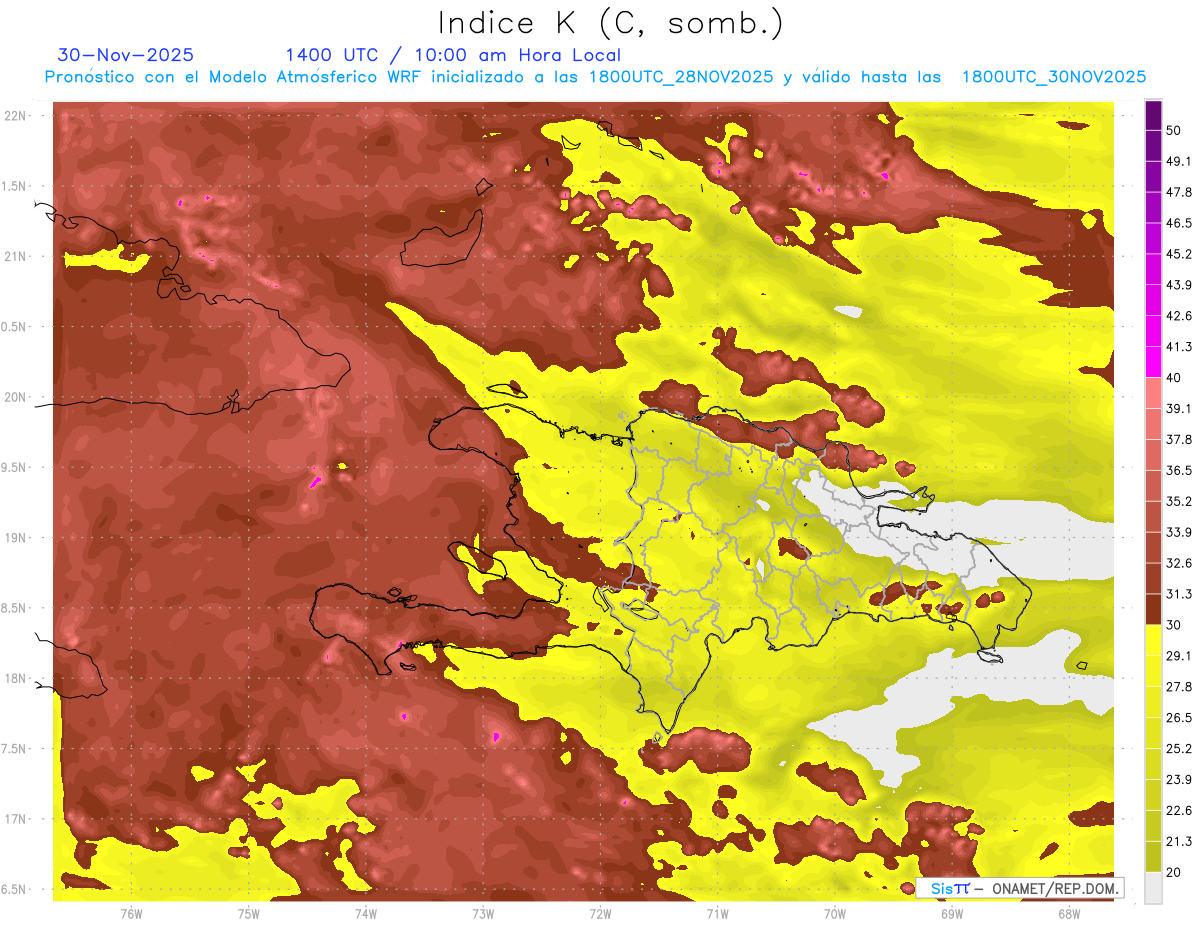Click the latitude label '19N'
Screen dimensions: 1200x927
click(14, 537)
